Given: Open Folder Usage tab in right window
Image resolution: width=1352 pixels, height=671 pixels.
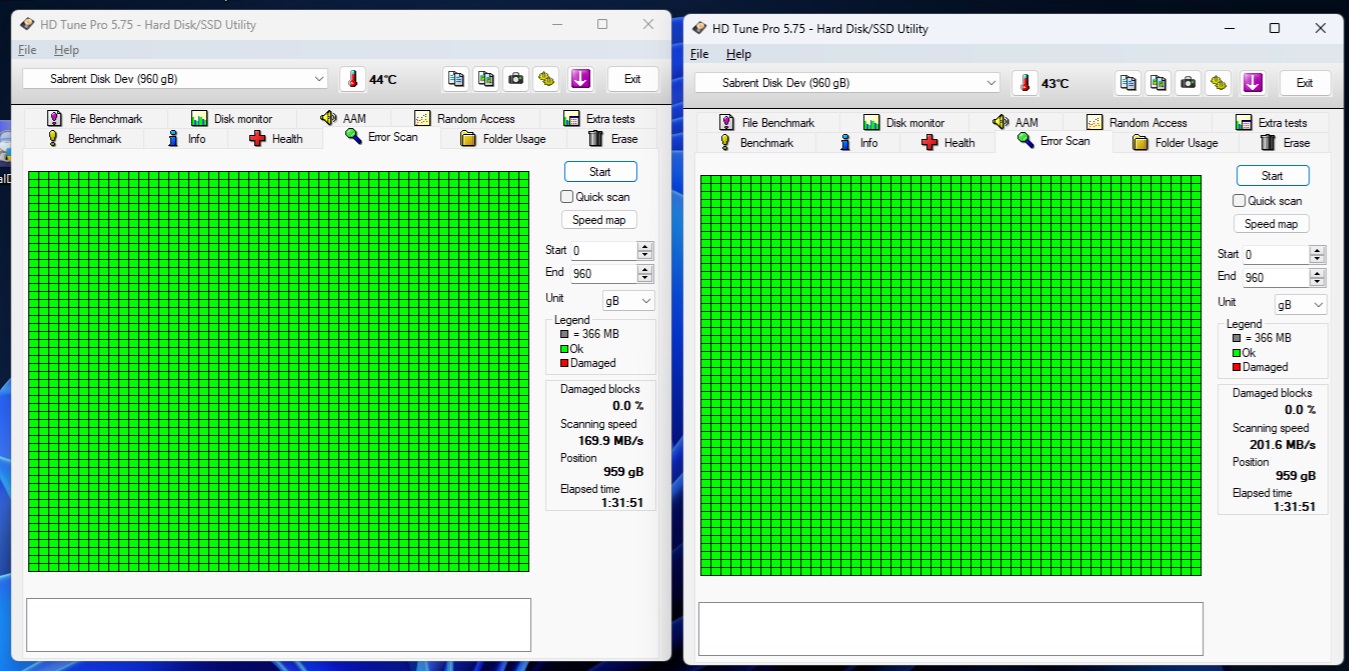Looking at the screenshot, I should point(1175,143).
